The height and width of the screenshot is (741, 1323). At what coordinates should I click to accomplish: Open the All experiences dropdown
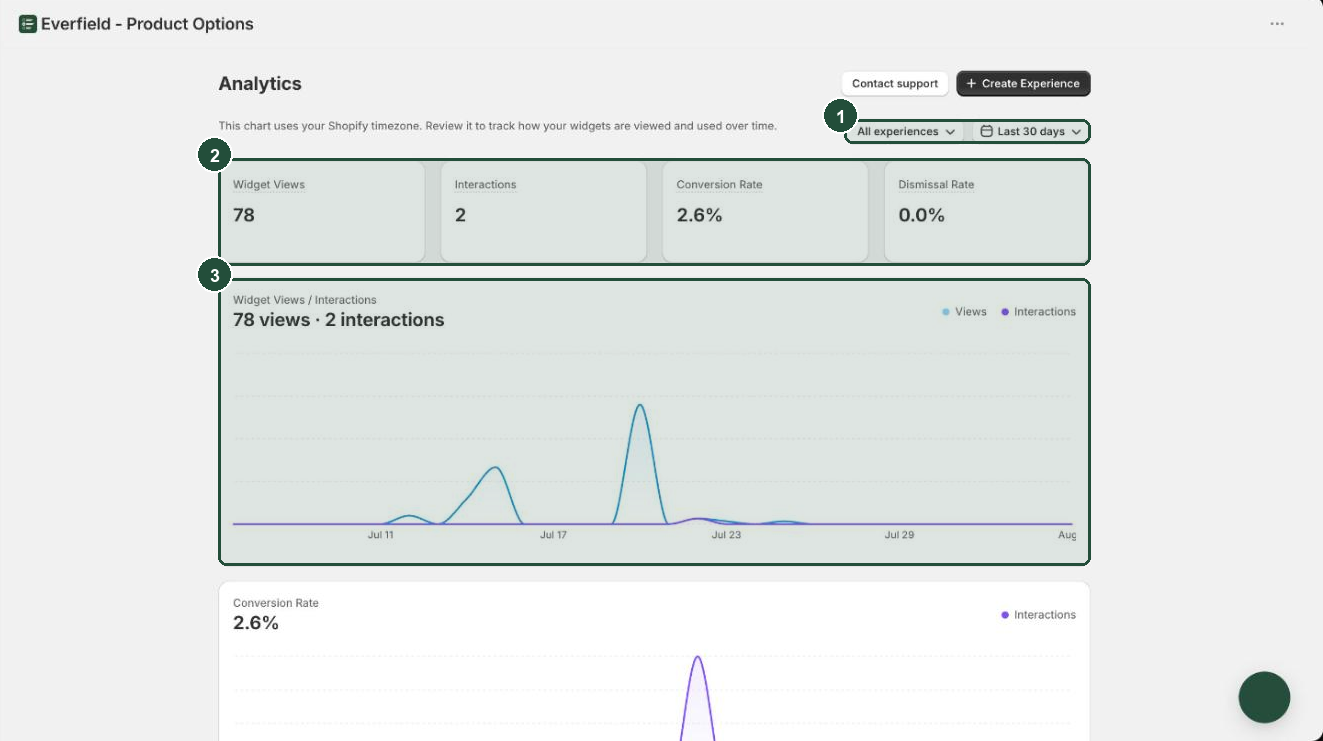[906, 132]
